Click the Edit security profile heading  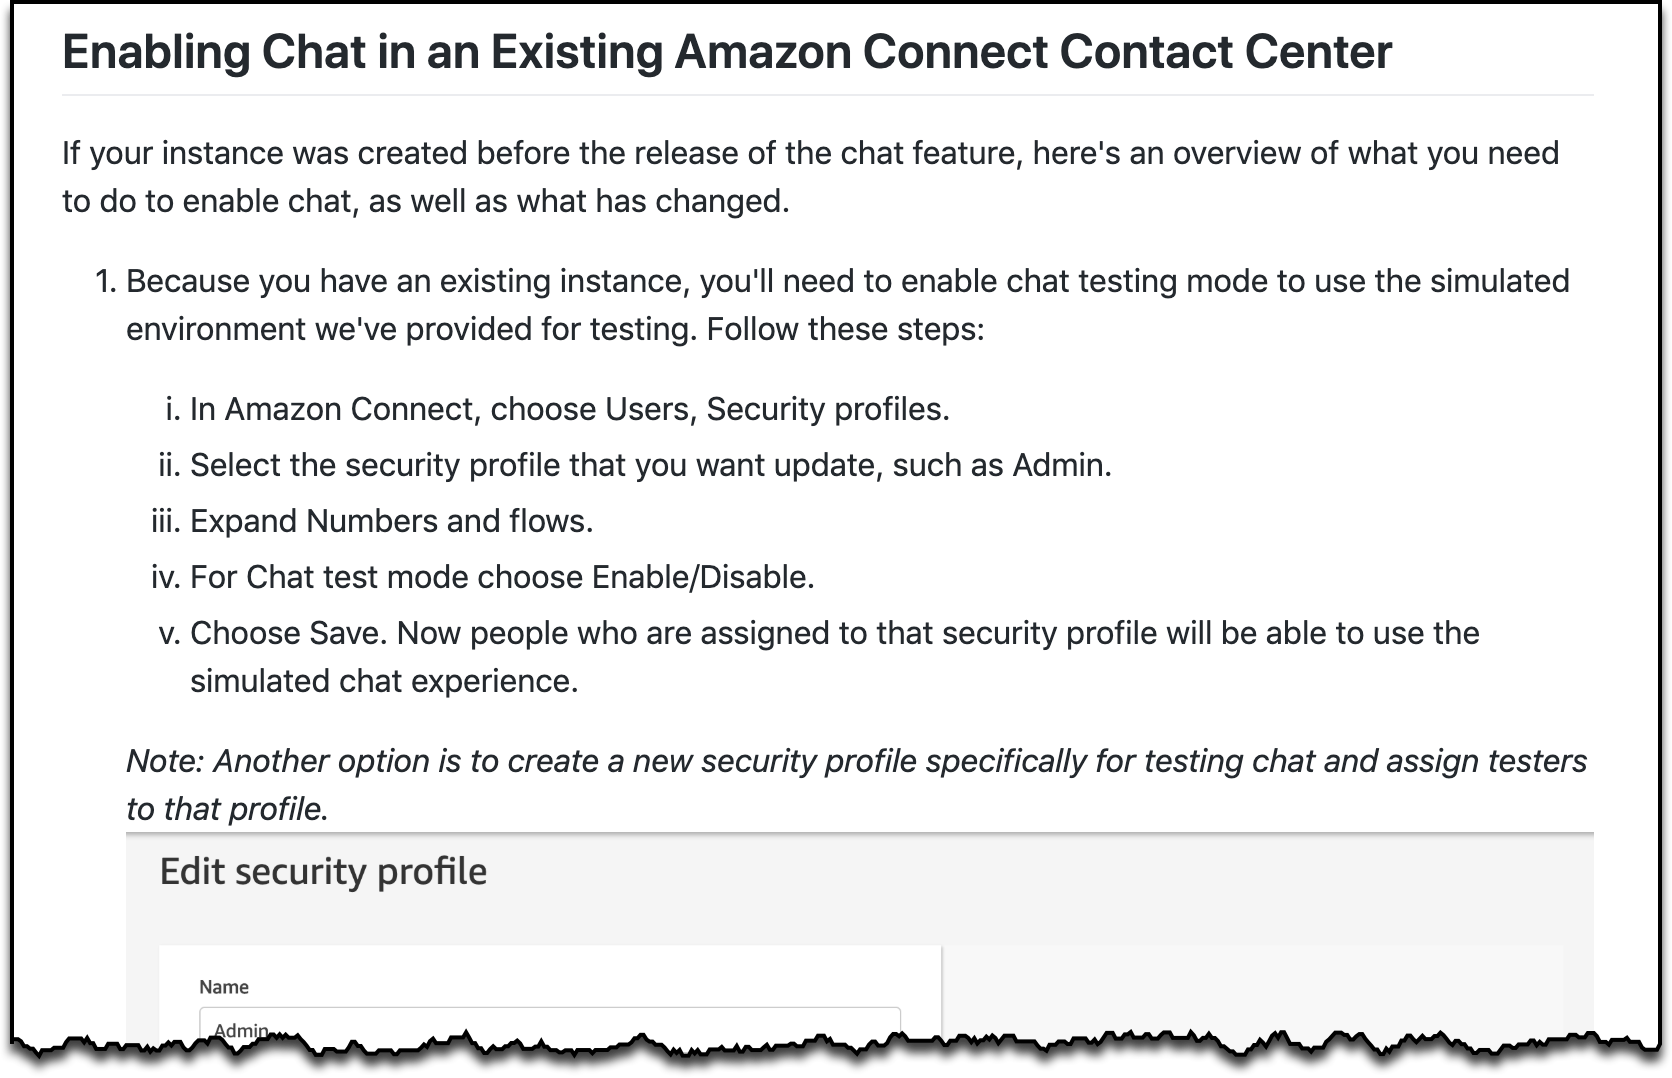pos(323,872)
